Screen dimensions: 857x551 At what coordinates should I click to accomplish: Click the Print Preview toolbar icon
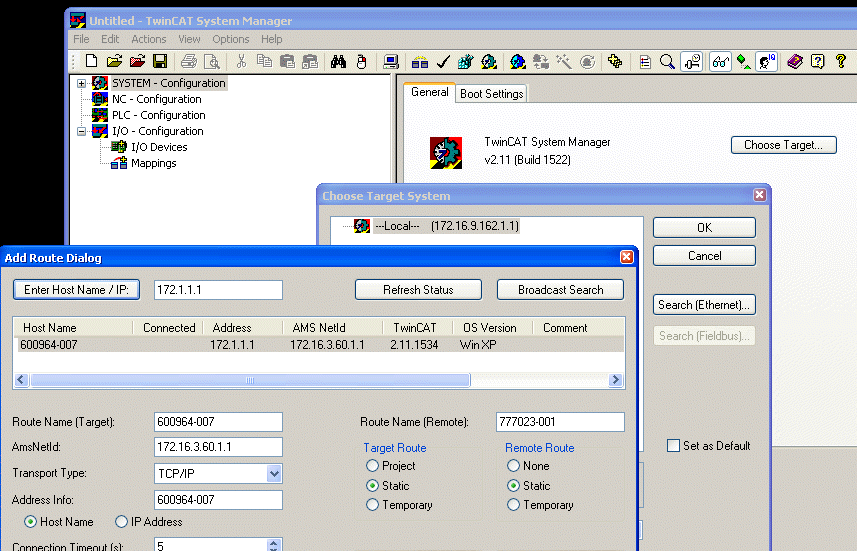pos(212,61)
